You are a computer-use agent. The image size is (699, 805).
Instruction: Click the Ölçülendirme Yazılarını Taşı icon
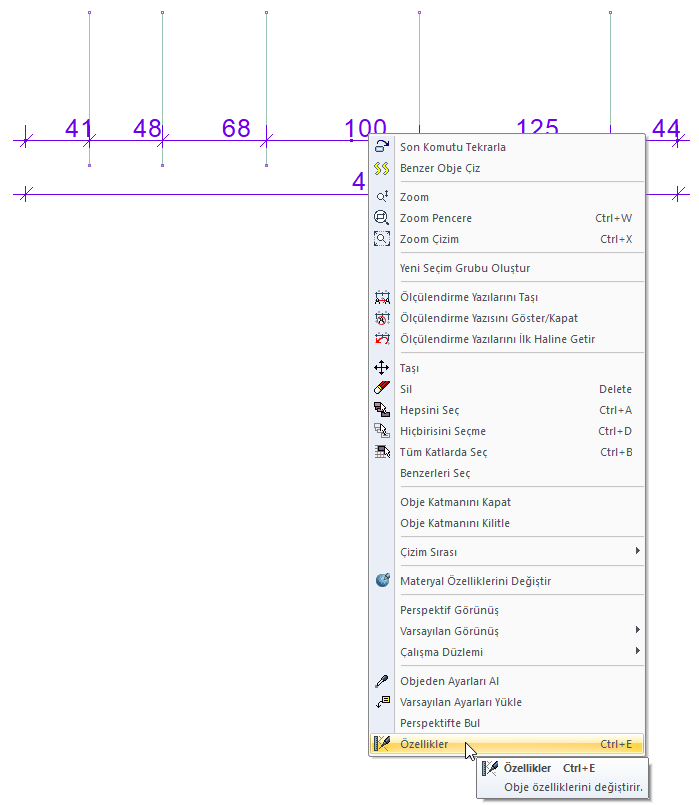tap(382, 297)
